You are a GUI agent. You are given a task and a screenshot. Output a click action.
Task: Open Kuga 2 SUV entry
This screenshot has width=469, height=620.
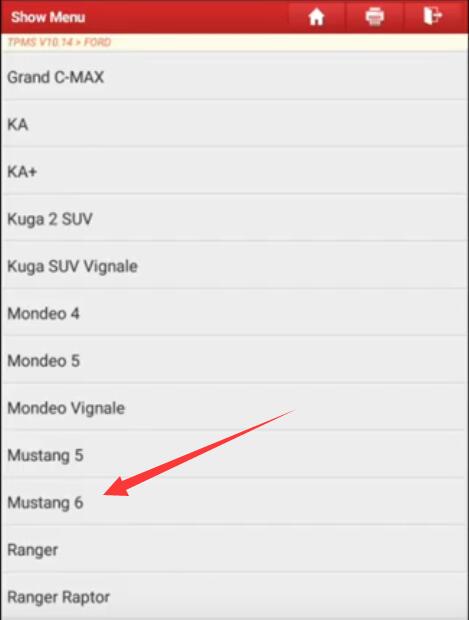point(234,219)
